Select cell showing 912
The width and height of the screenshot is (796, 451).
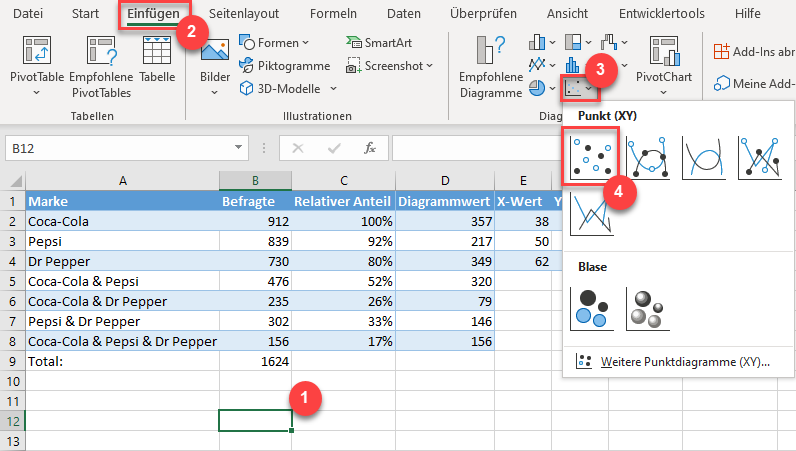[x=255, y=221]
